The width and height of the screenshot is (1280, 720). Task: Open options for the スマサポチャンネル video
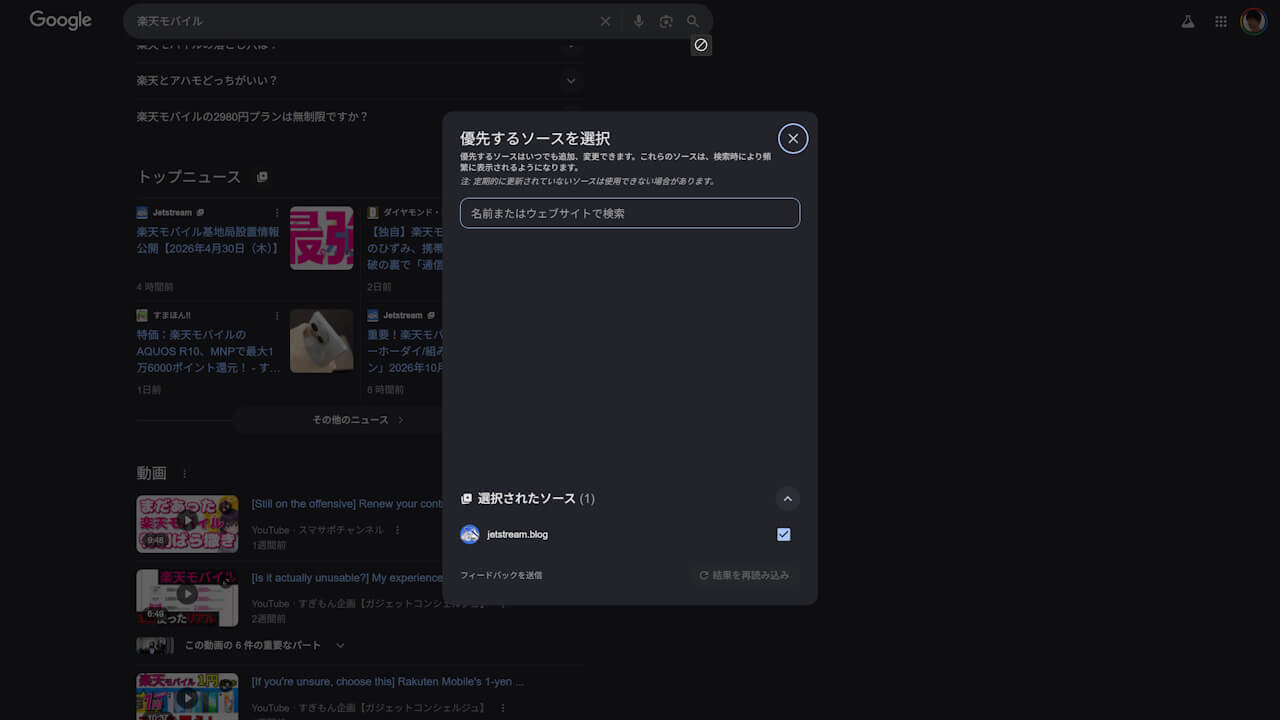click(x=397, y=530)
